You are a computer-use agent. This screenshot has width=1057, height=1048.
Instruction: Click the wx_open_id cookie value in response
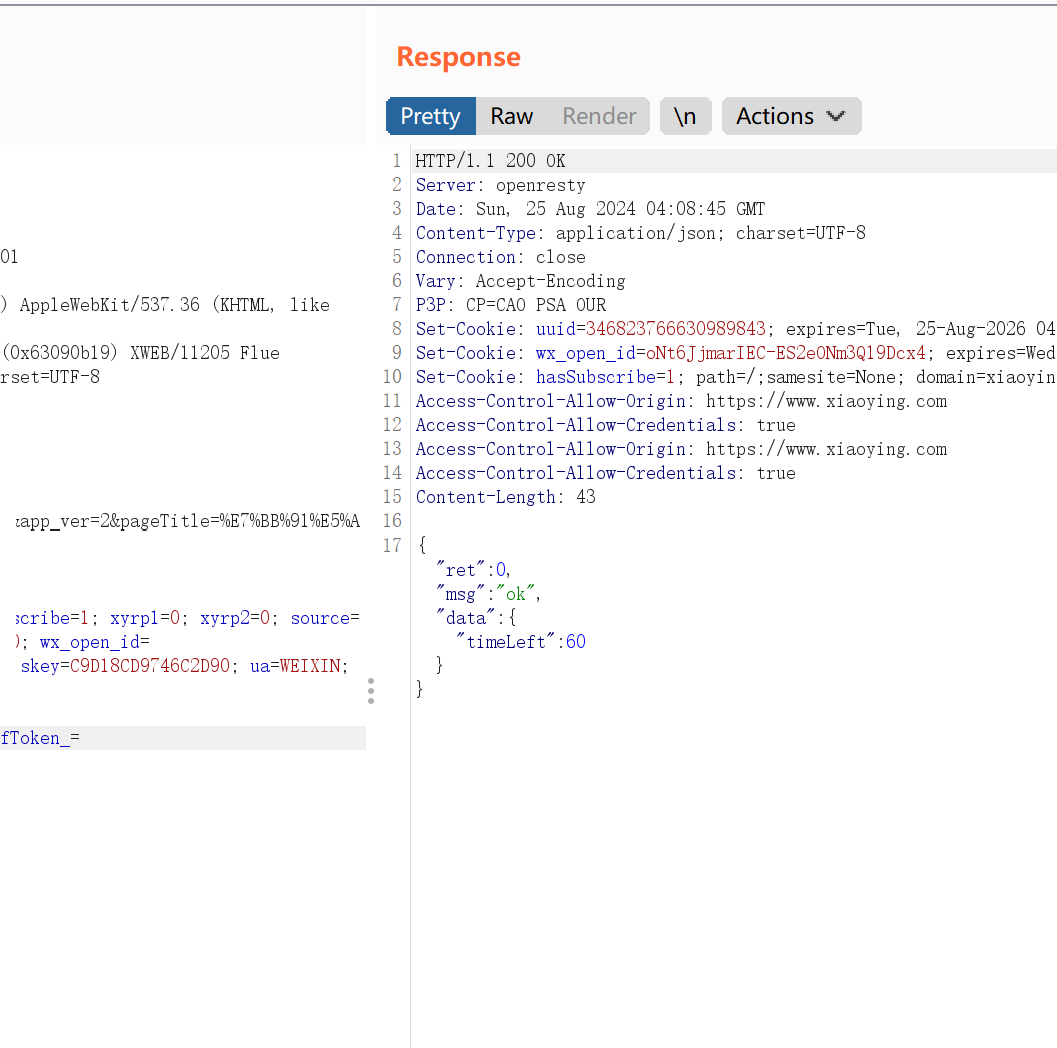[x=786, y=353]
